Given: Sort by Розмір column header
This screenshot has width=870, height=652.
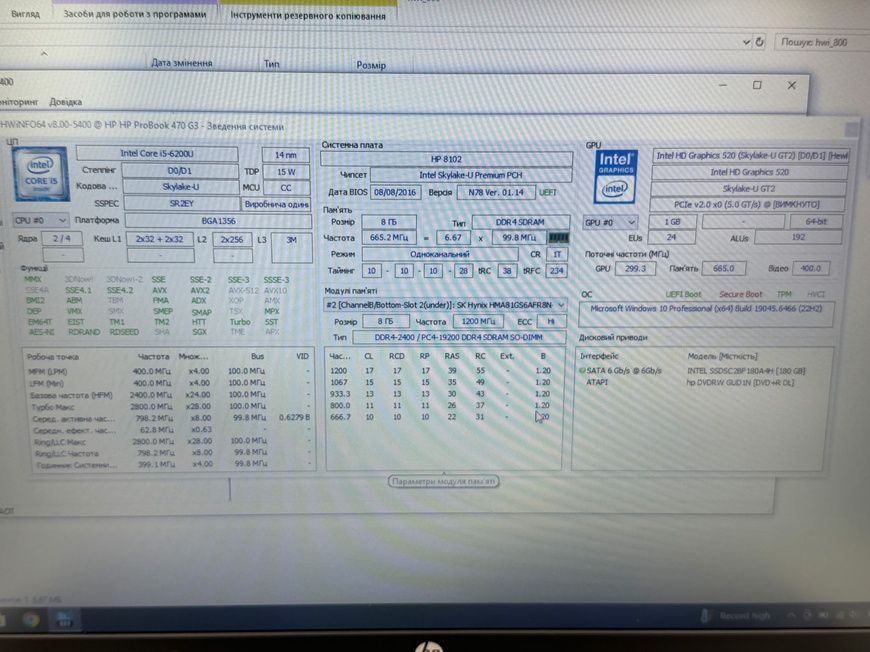Looking at the screenshot, I should [371, 65].
